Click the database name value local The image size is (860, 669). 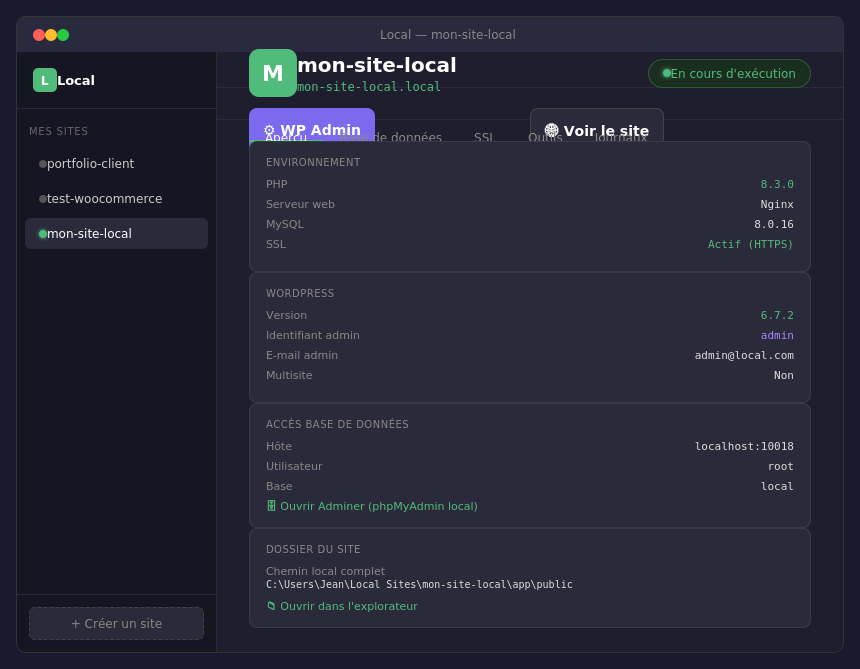click(777, 486)
